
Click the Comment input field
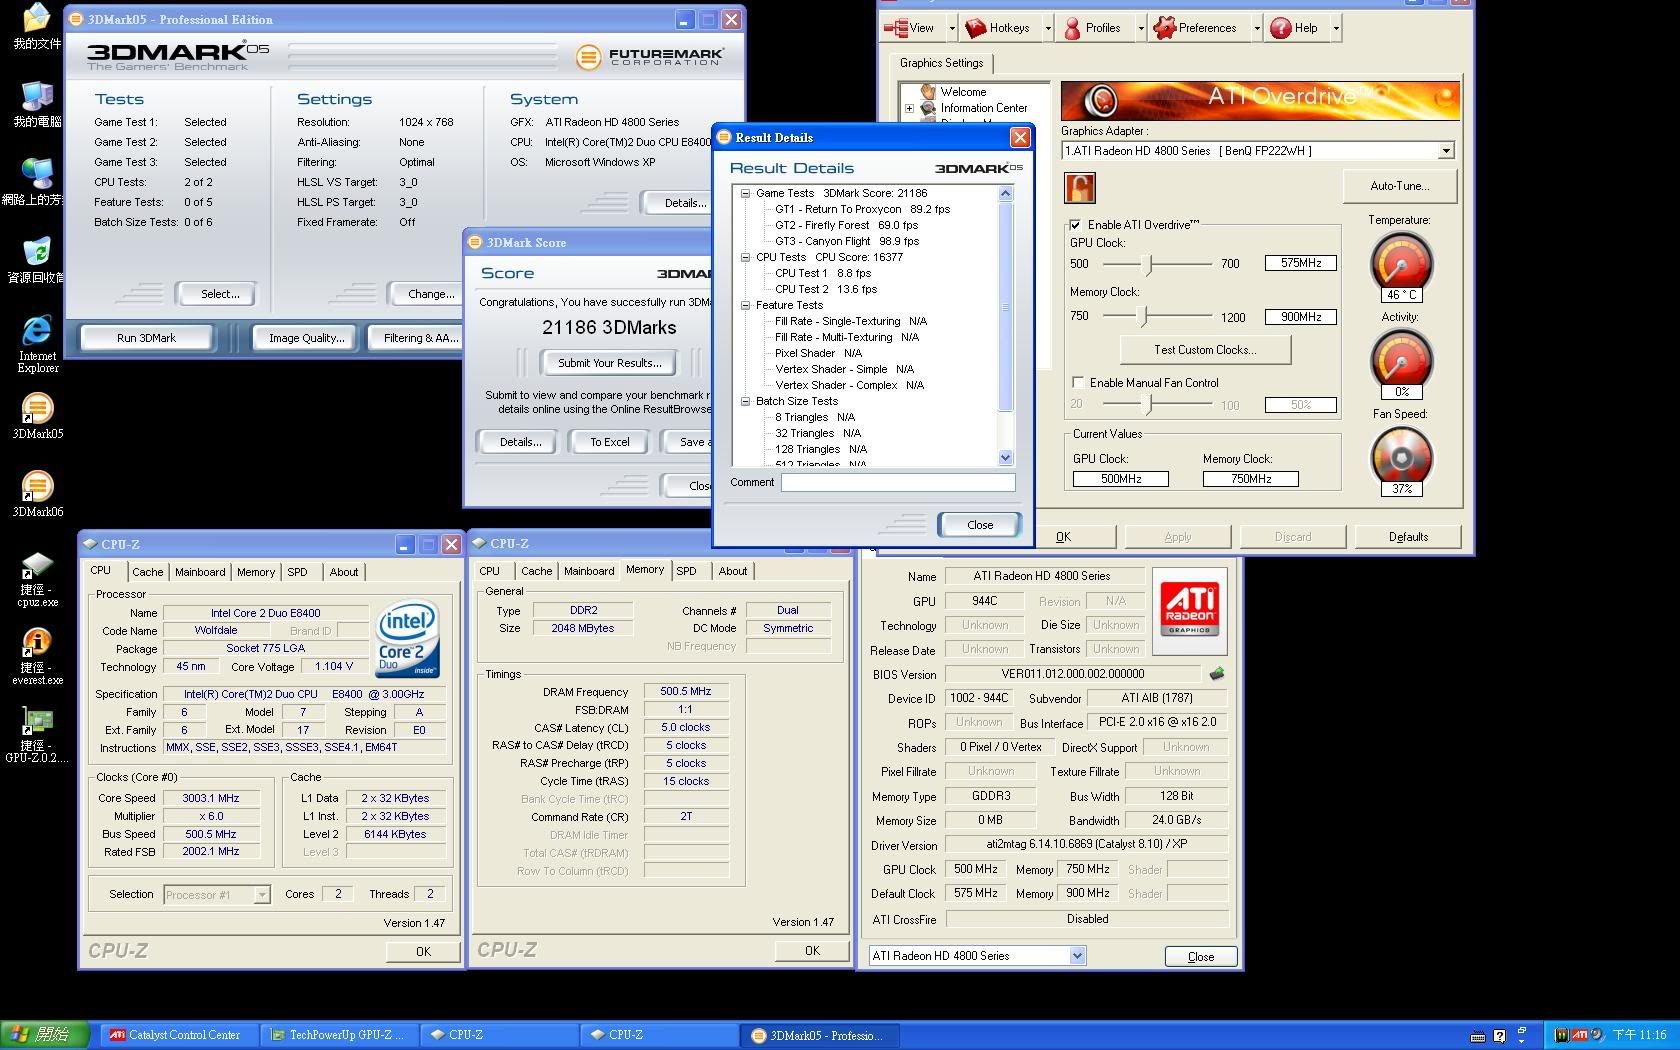[x=898, y=483]
